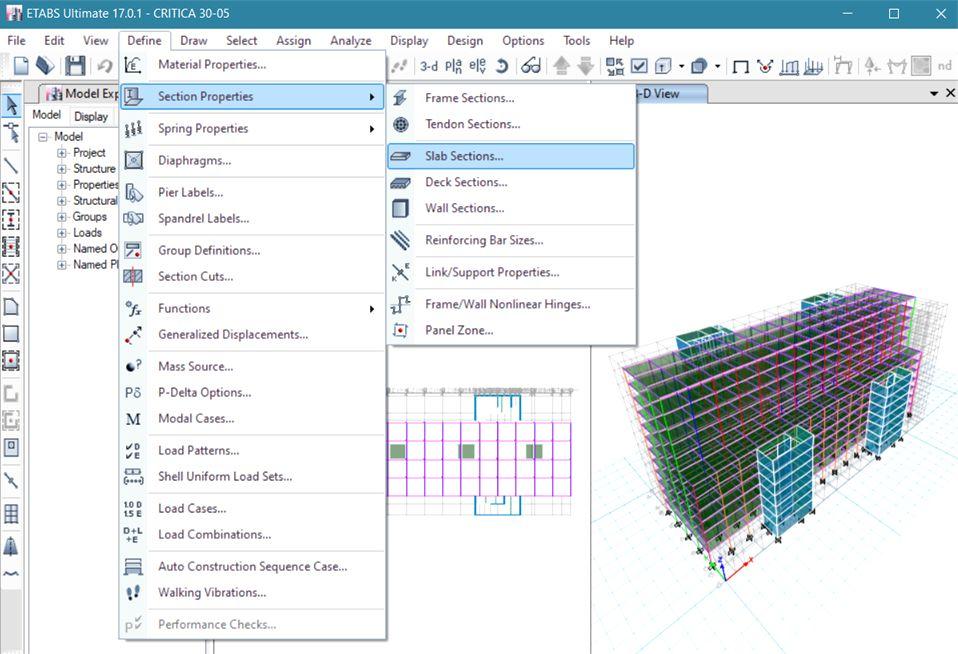Set default 3-d view icon
Image resolution: width=958 pixels, height=654 pixels.
point(428,66)
